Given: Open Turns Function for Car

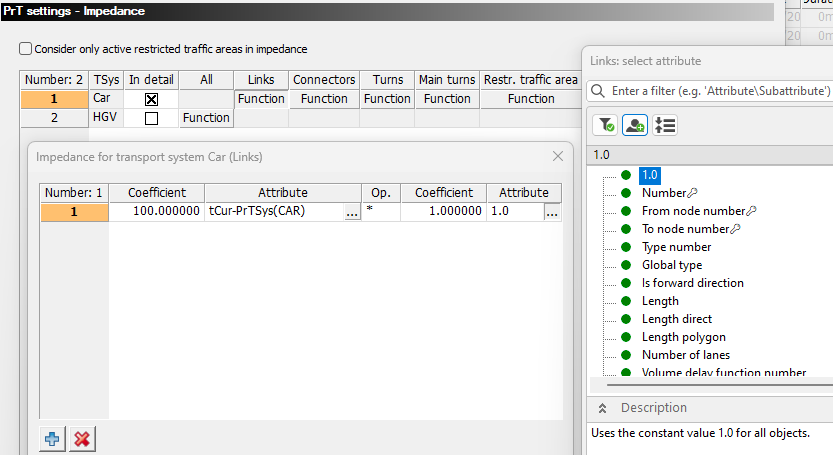Looking at the screenshot, I should tap(387, 99).
